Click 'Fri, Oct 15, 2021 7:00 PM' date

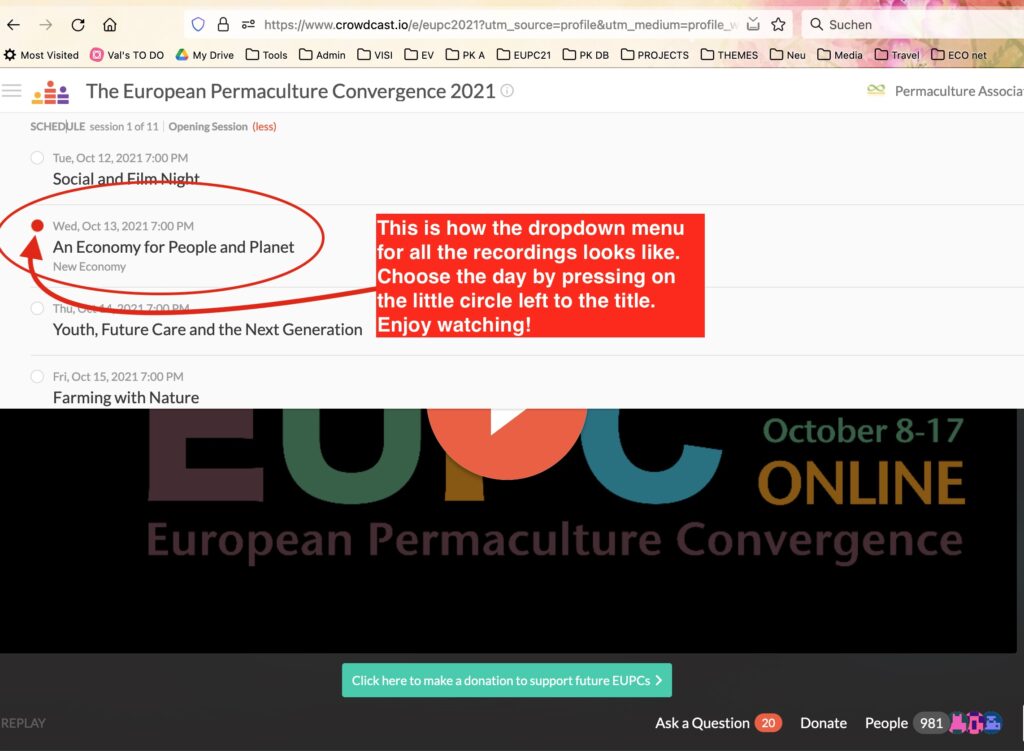pos(118,377)
